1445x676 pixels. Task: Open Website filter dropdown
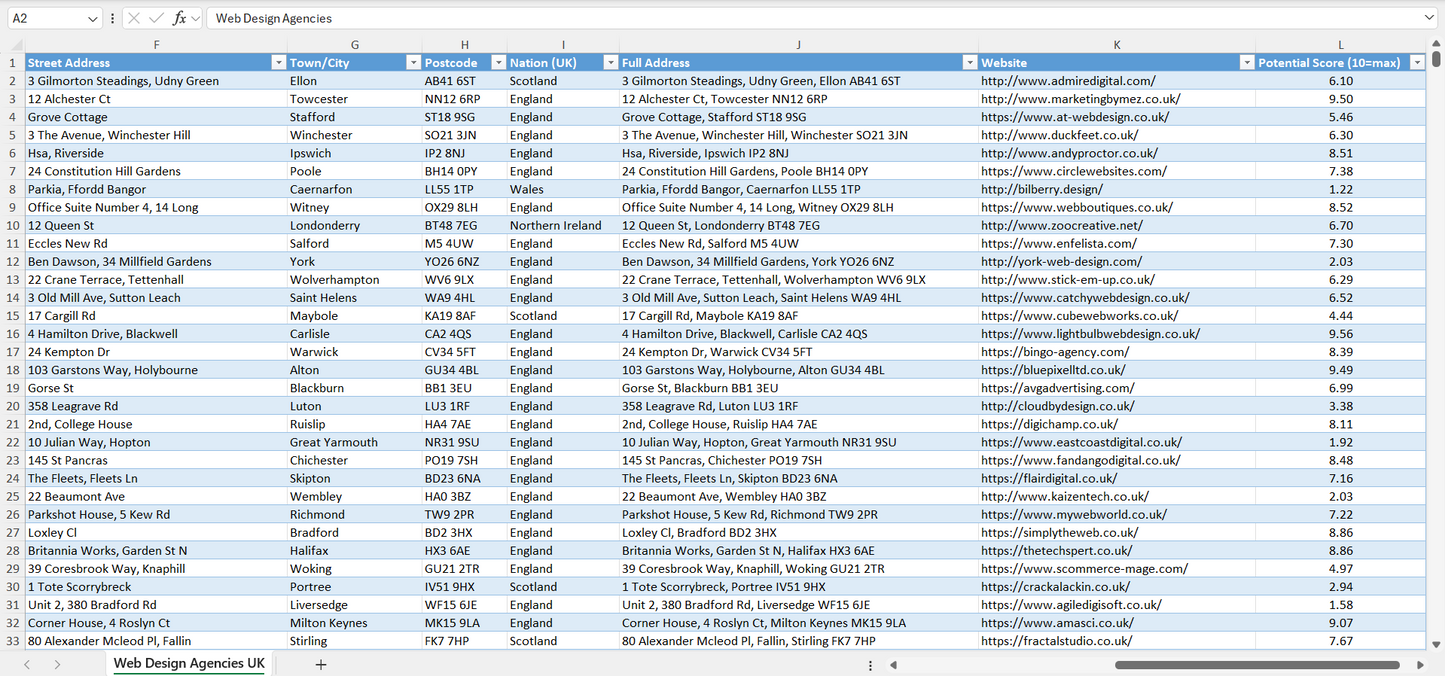(1246, 62)
